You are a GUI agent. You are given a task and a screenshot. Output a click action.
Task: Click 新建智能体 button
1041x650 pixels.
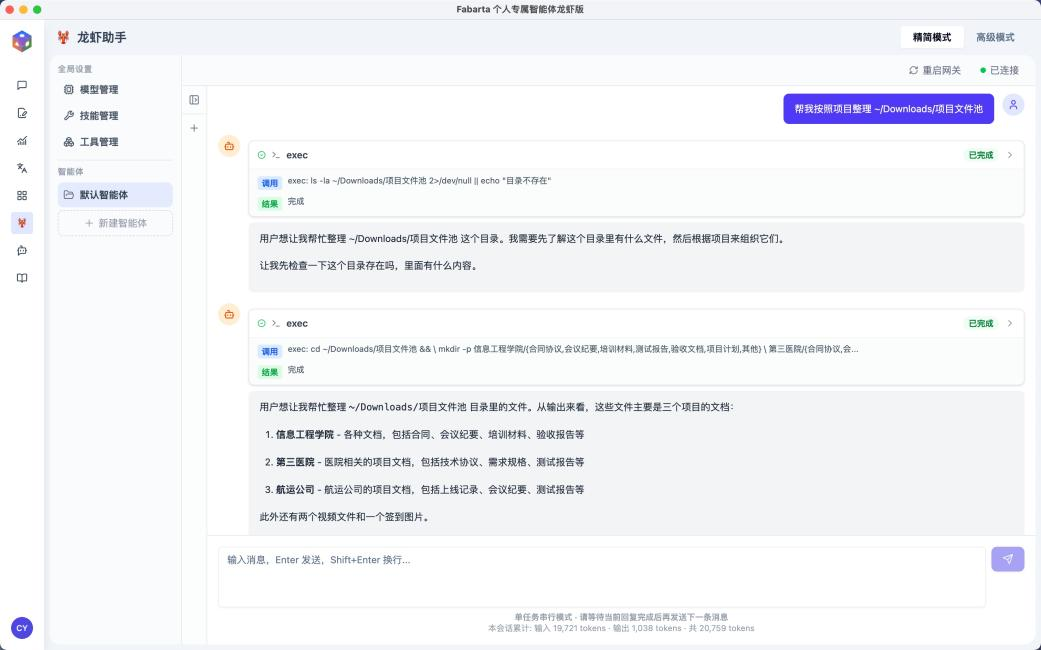(x=115, y=223)
